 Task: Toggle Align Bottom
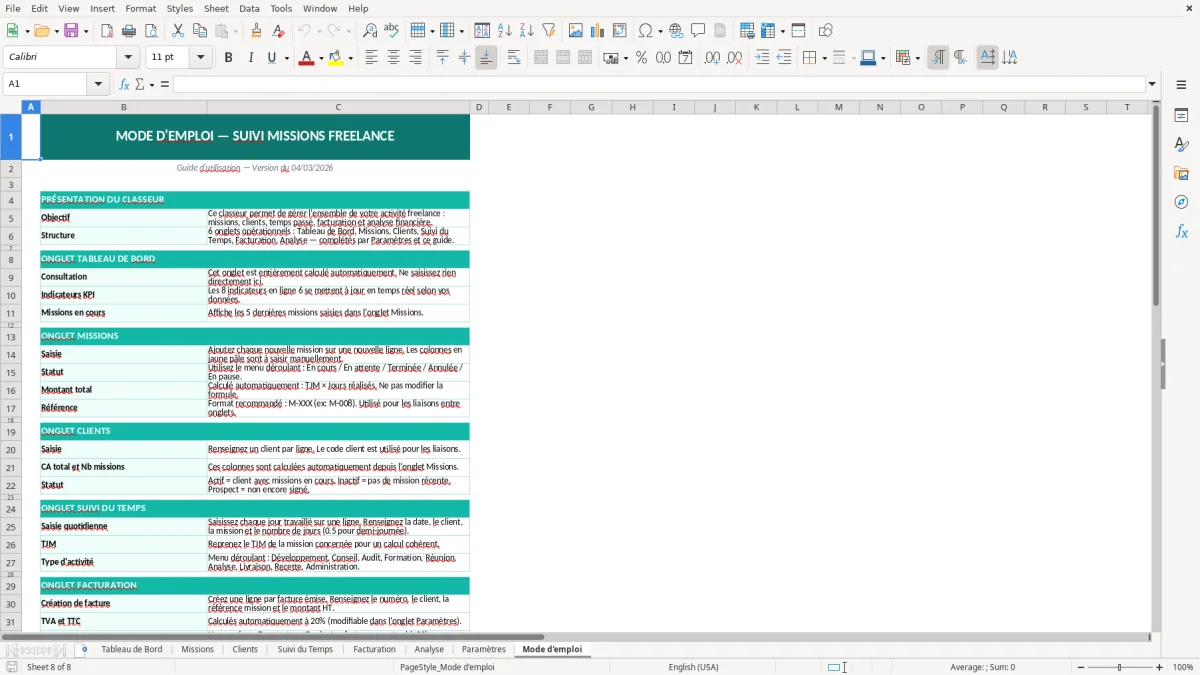point(486,58)
